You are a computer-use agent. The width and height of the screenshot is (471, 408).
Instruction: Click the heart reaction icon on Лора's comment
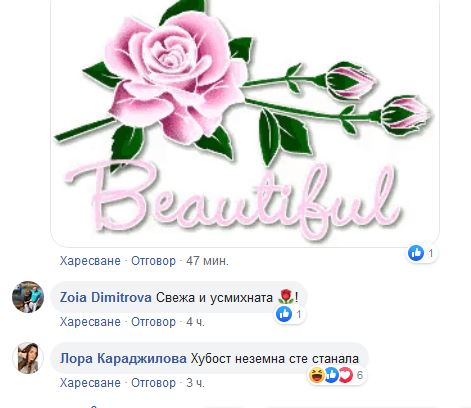pyautogui.click(x=346, y=375)
